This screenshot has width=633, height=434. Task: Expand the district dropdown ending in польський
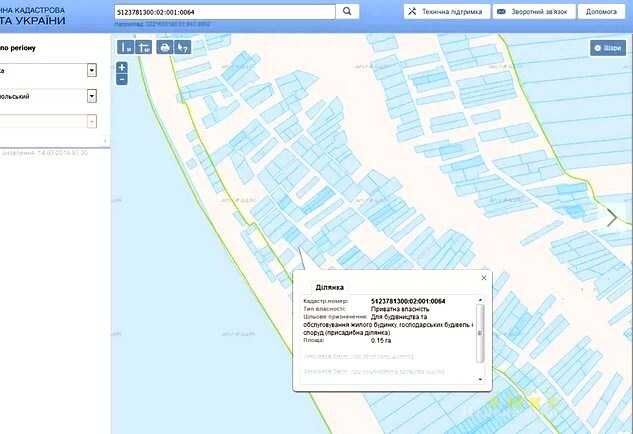click(92, 96)
